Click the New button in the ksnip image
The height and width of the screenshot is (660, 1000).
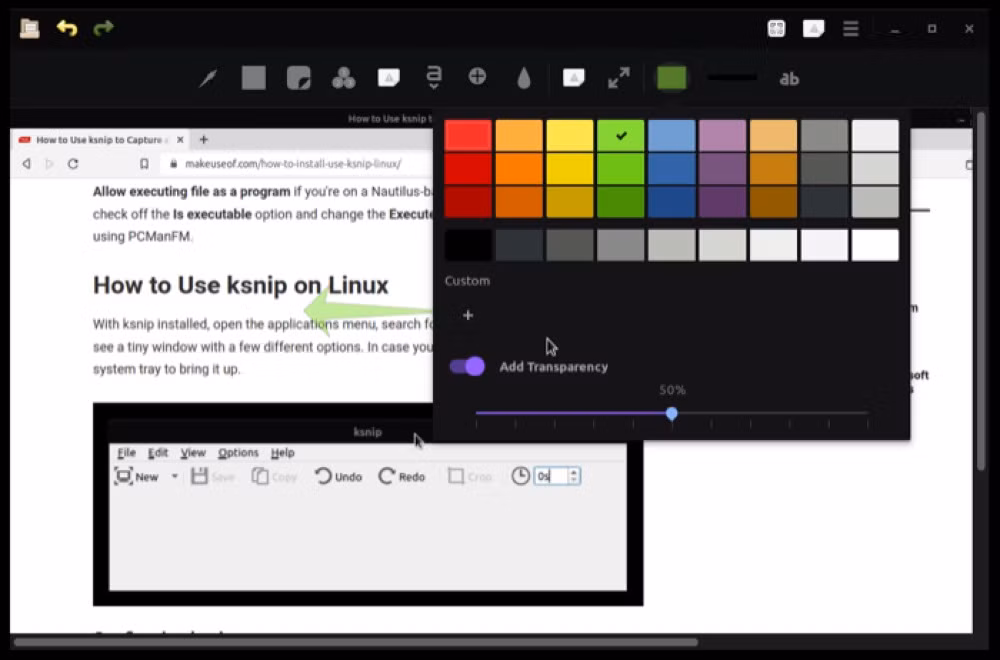tap(136, 476)
